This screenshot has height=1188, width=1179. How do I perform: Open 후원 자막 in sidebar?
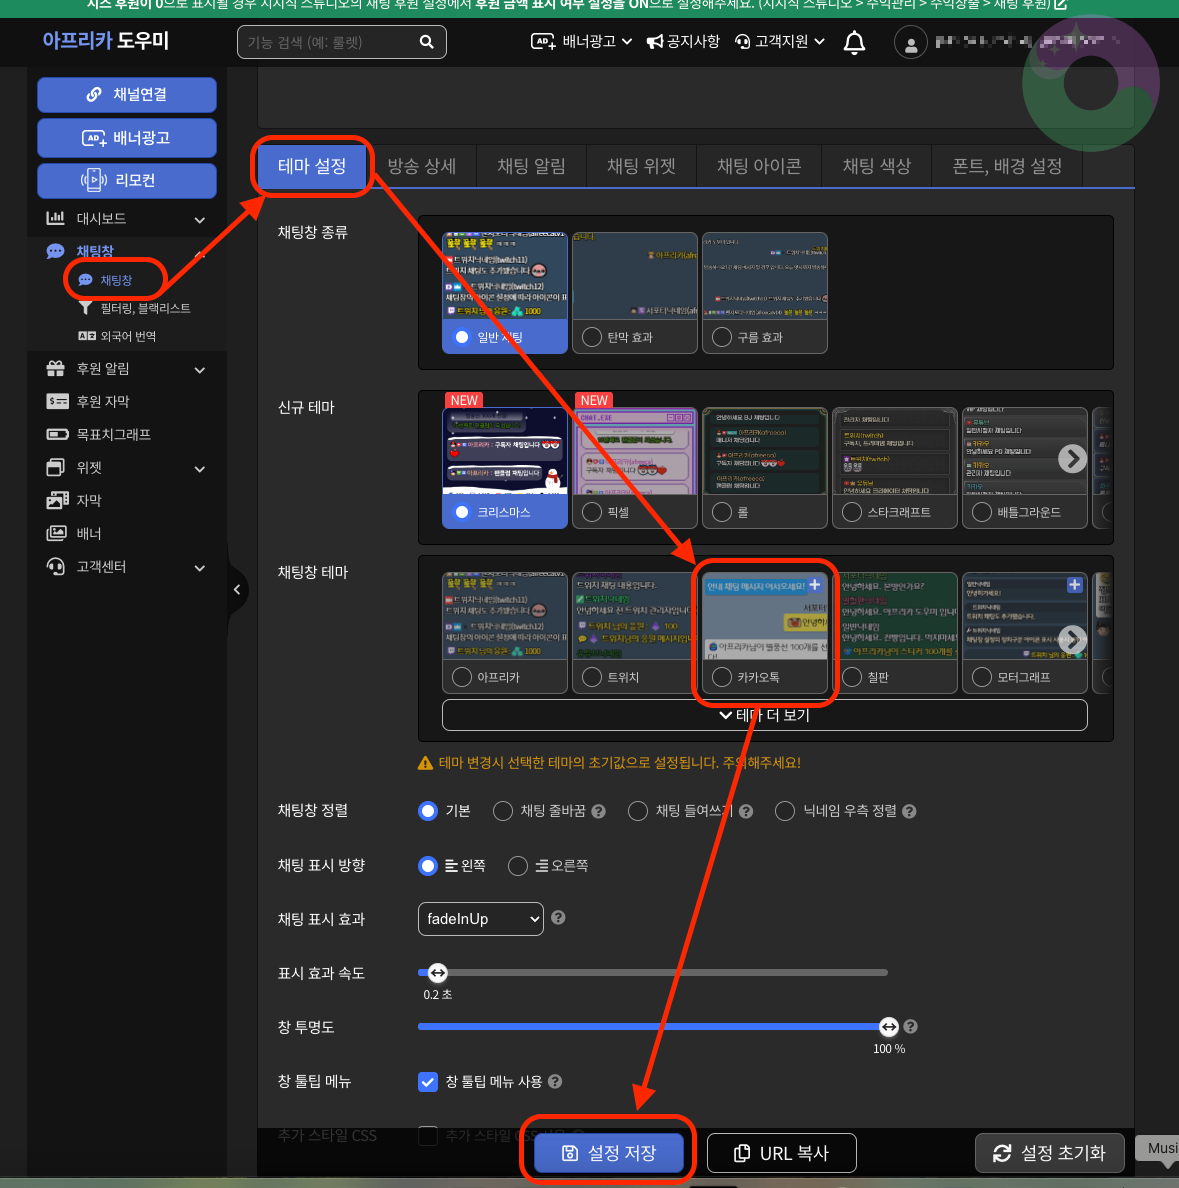click(102, 402)
